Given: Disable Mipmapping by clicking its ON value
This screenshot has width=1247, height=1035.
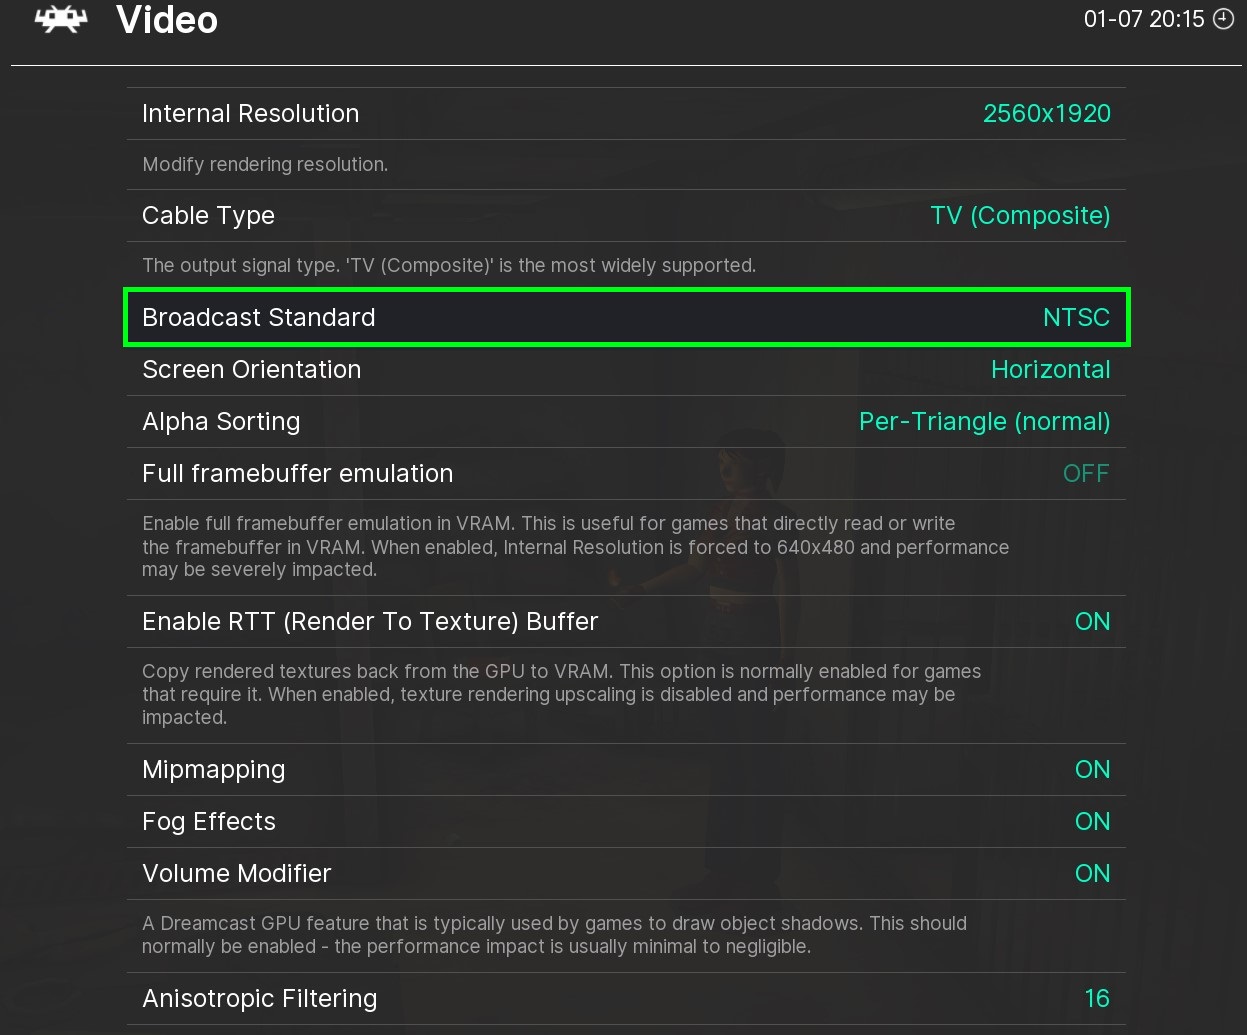Looking at the screenshot, I should point(1092,769).
